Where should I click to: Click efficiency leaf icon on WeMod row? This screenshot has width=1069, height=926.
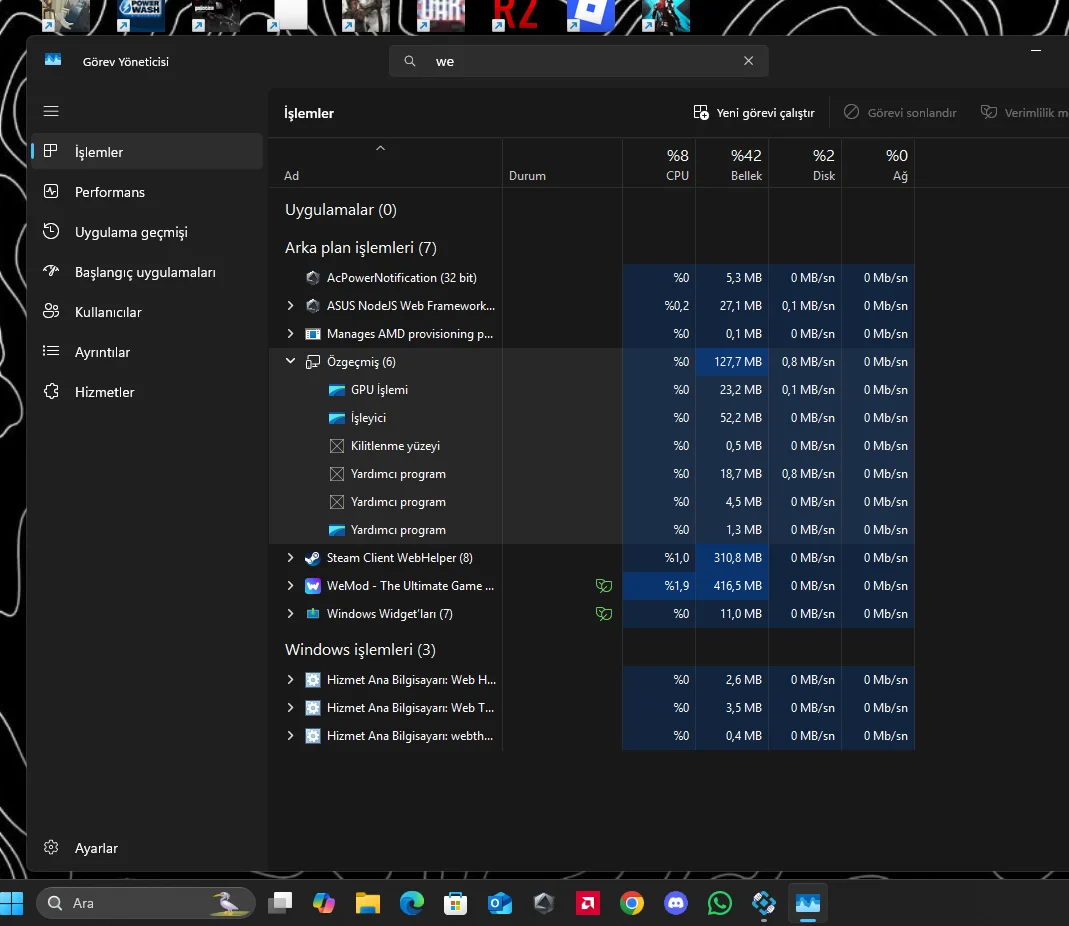click(604, 586)
